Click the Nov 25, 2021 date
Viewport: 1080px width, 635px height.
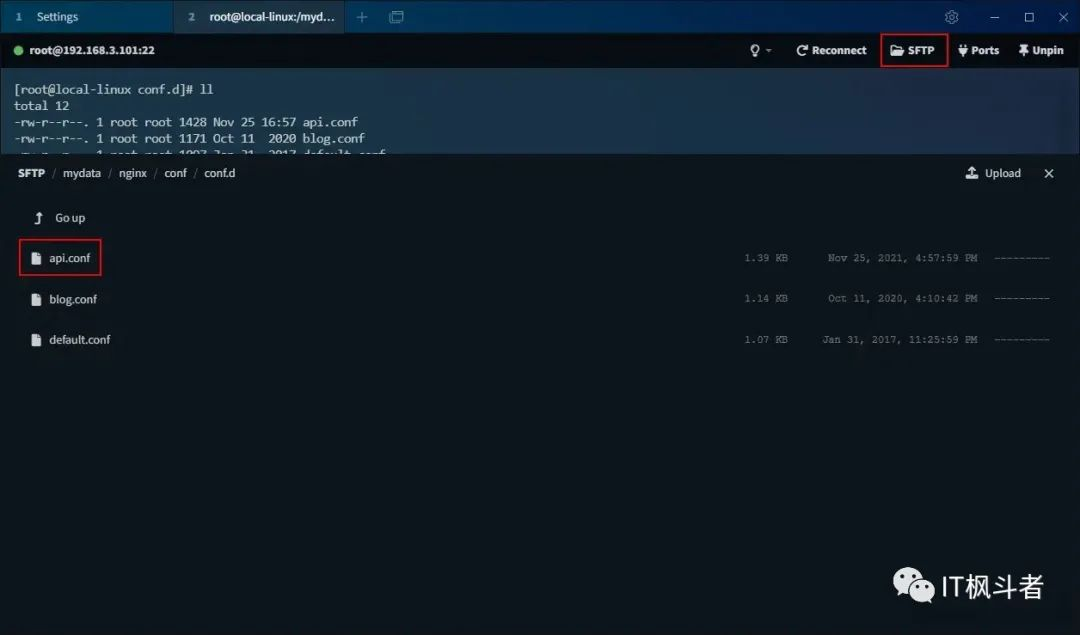pyautogui.click(x=902, y=258)
